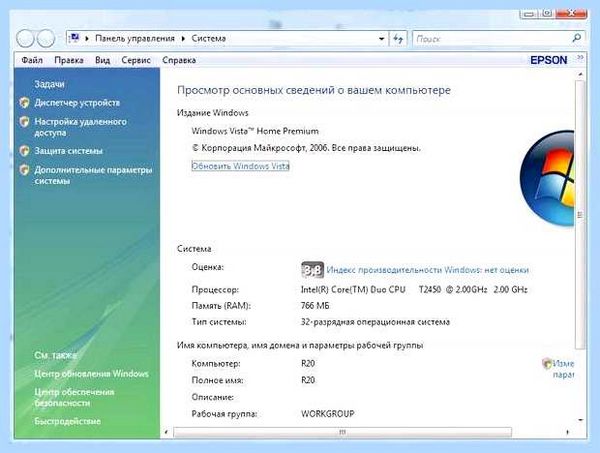Click Система breadcrumb segment

point(209,38)
